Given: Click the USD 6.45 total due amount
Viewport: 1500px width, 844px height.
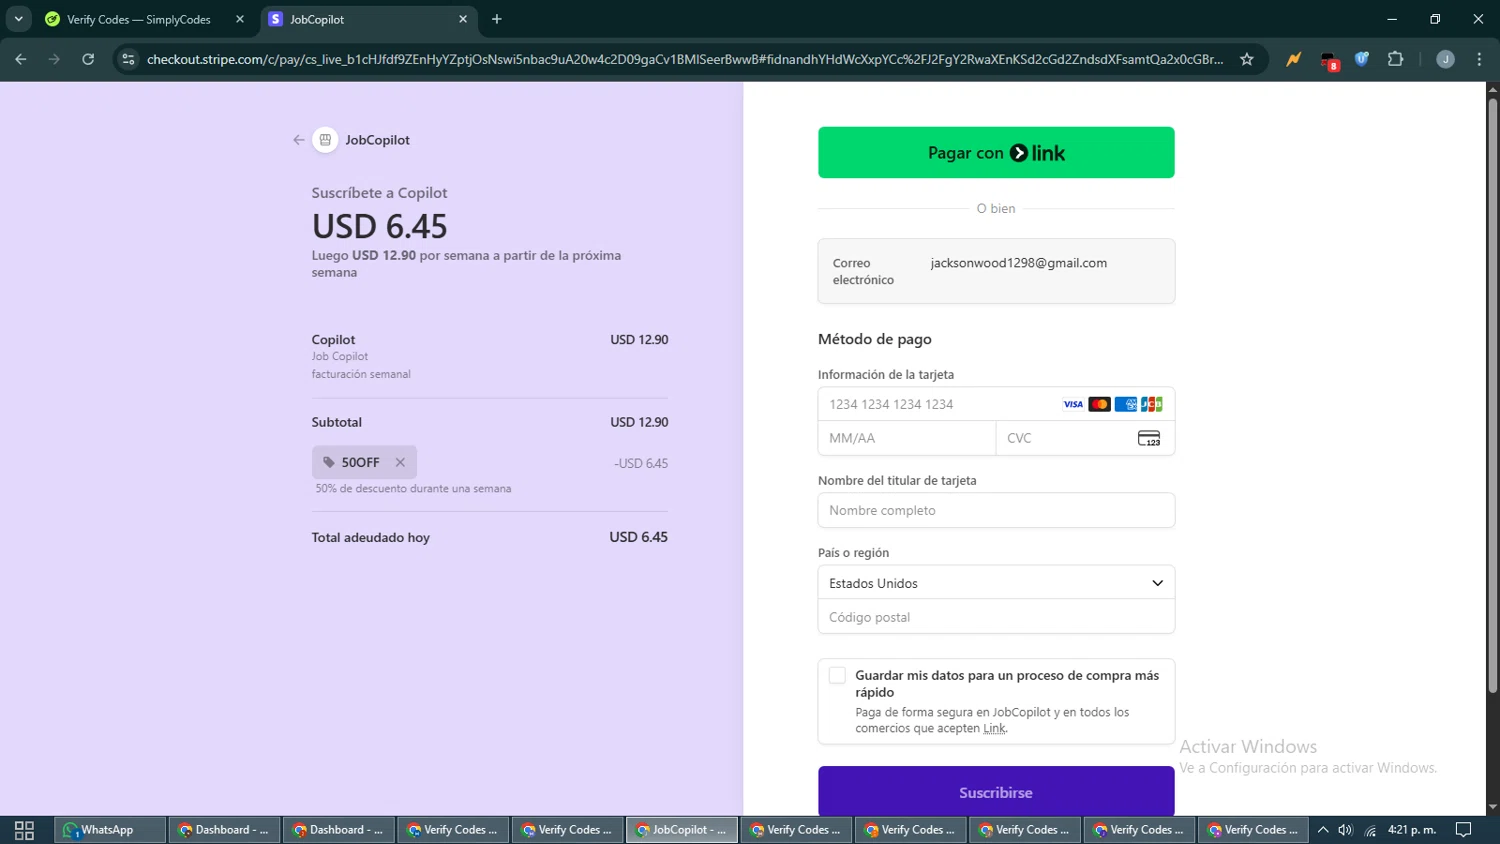Looking at the screenshot, I should pyautogui.click(x=638, y=537).
